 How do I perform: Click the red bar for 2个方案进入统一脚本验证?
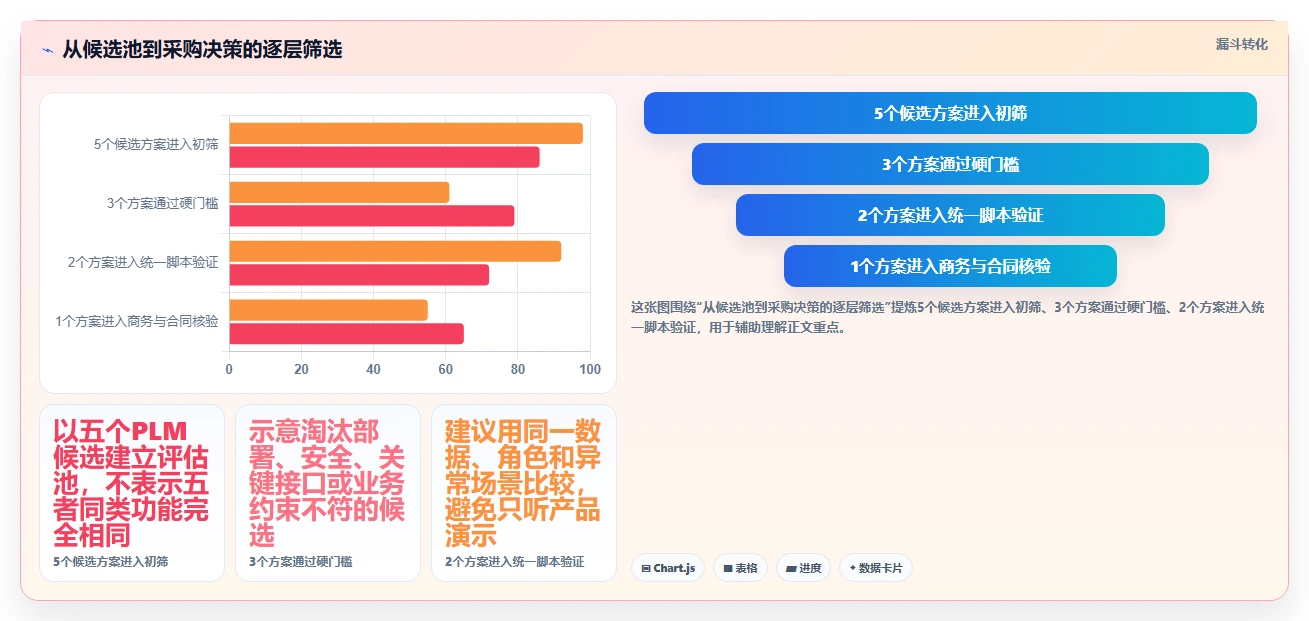359,275
